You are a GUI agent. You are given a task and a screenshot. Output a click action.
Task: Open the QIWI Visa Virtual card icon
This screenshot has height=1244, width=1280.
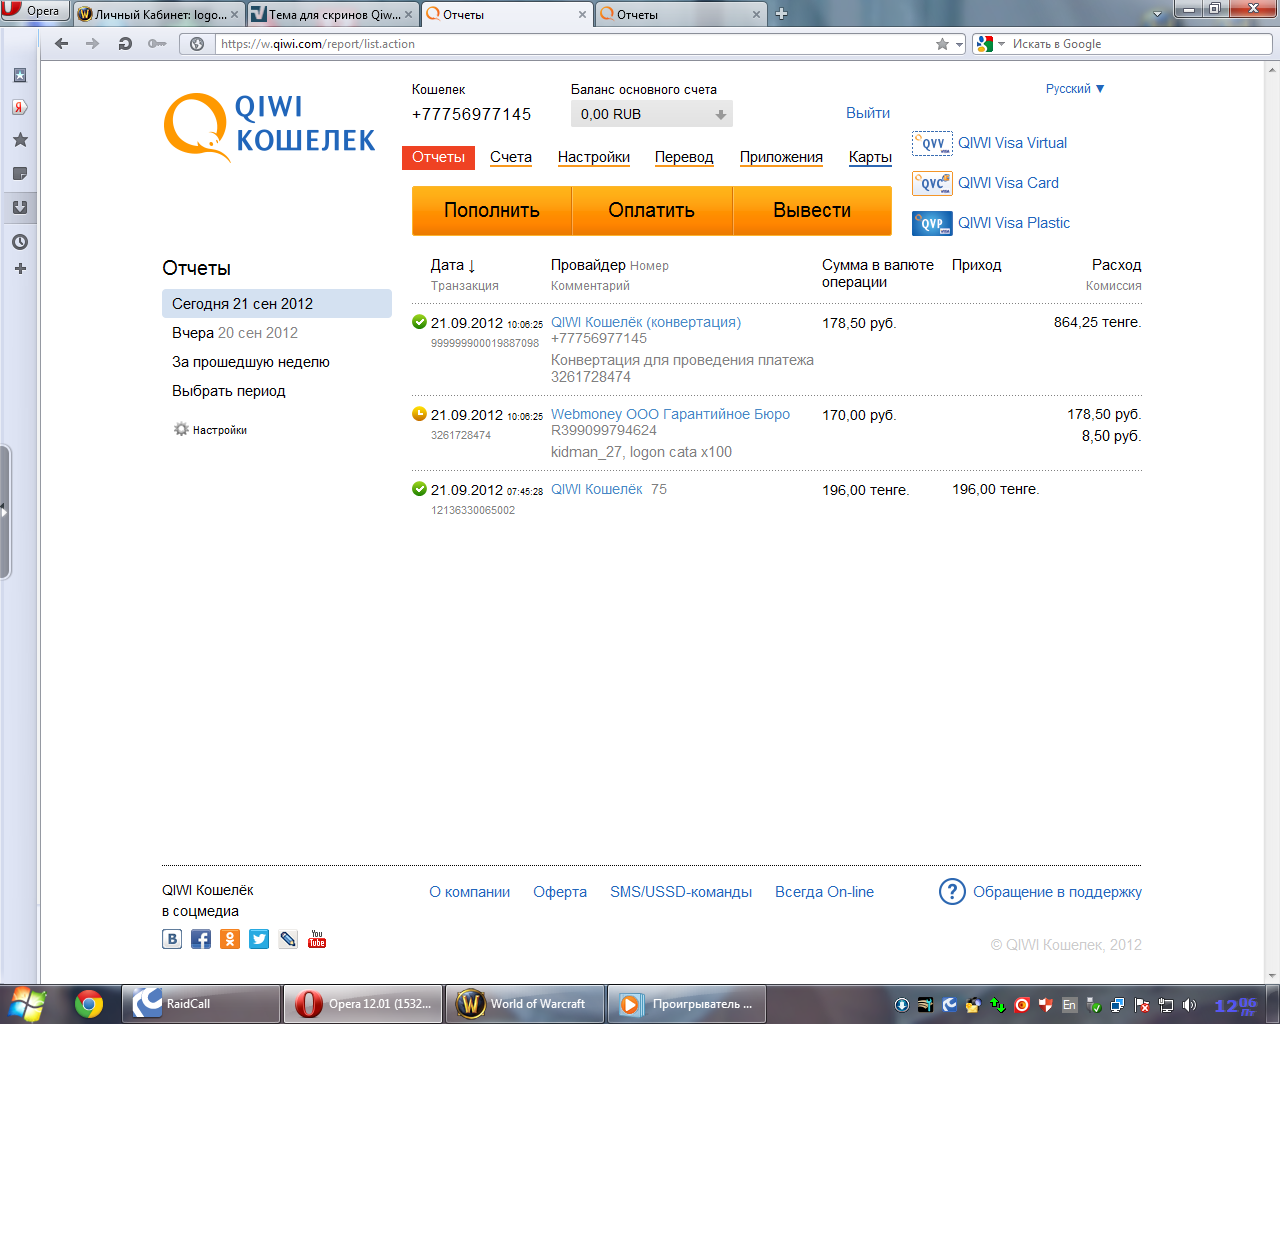[x=932, y=143]
